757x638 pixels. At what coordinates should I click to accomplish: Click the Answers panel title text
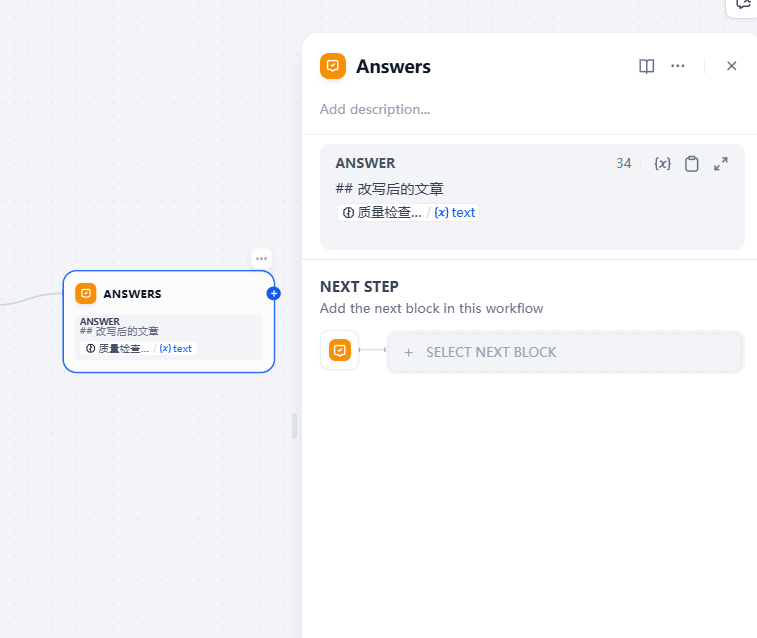click(x=393, y=67)
